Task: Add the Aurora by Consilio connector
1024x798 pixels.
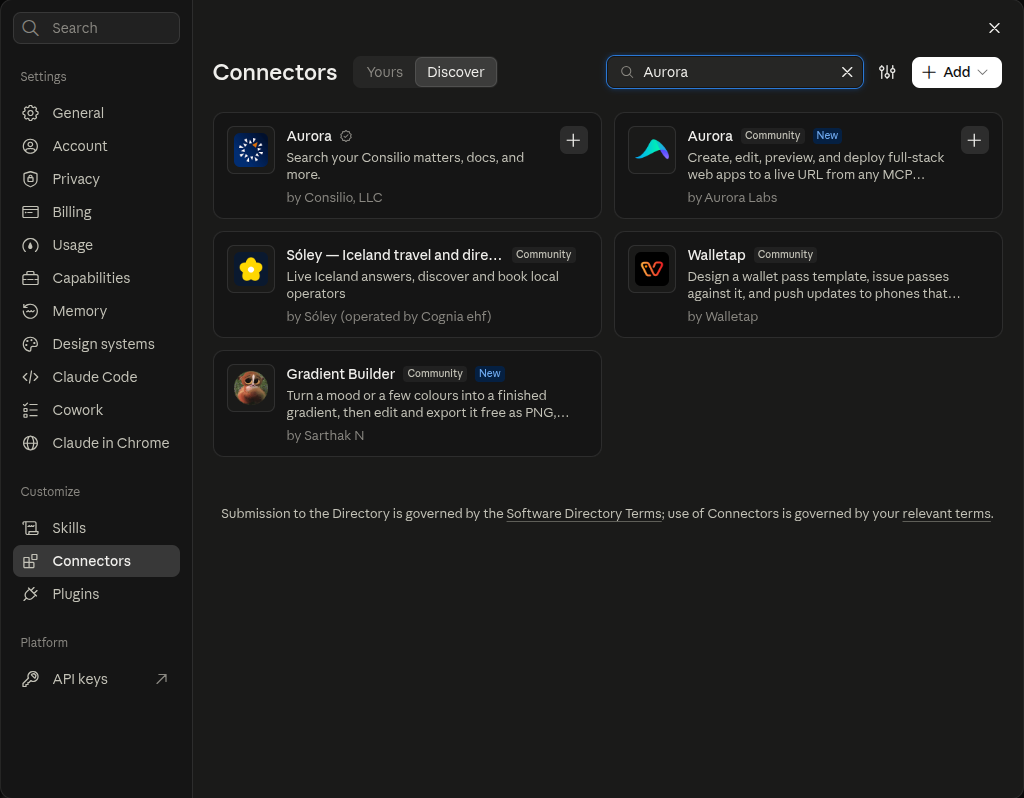Action: [x=573, y=140]
